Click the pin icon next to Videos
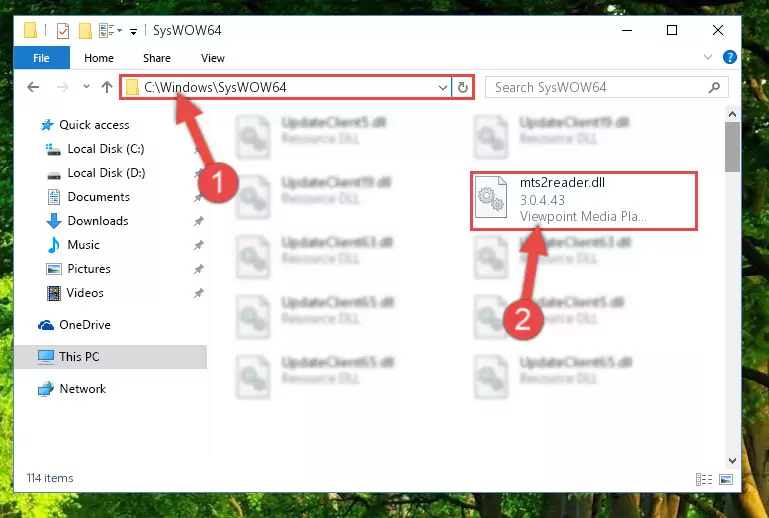769x518 pixels. [199, 293]
